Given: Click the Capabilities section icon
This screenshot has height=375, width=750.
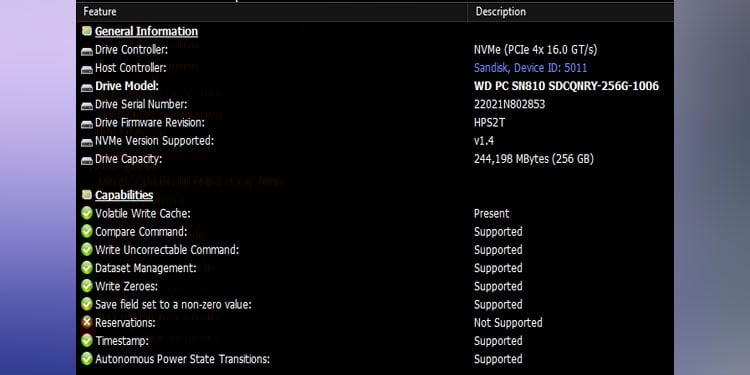Looking at the screenshot, I should pos(87,195).
